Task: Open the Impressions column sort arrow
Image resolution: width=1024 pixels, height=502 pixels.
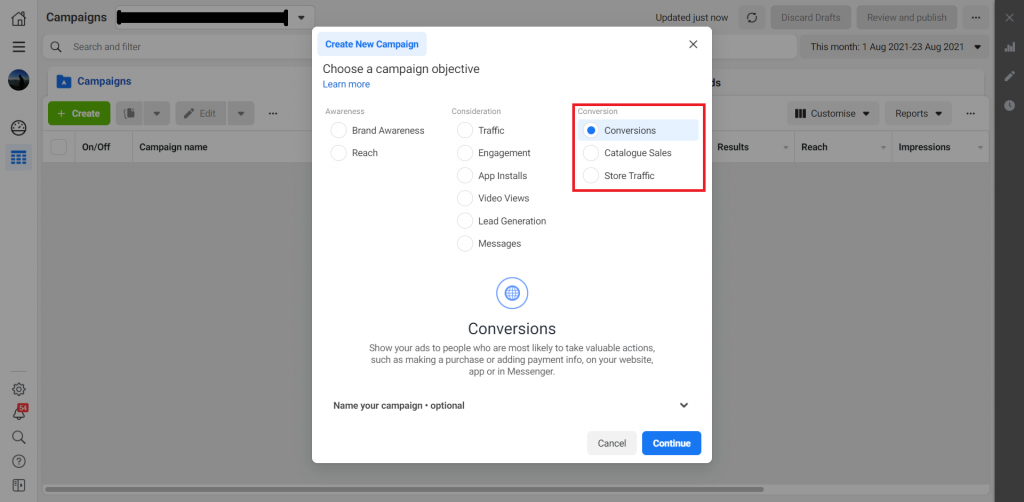Action: (980, 148)
